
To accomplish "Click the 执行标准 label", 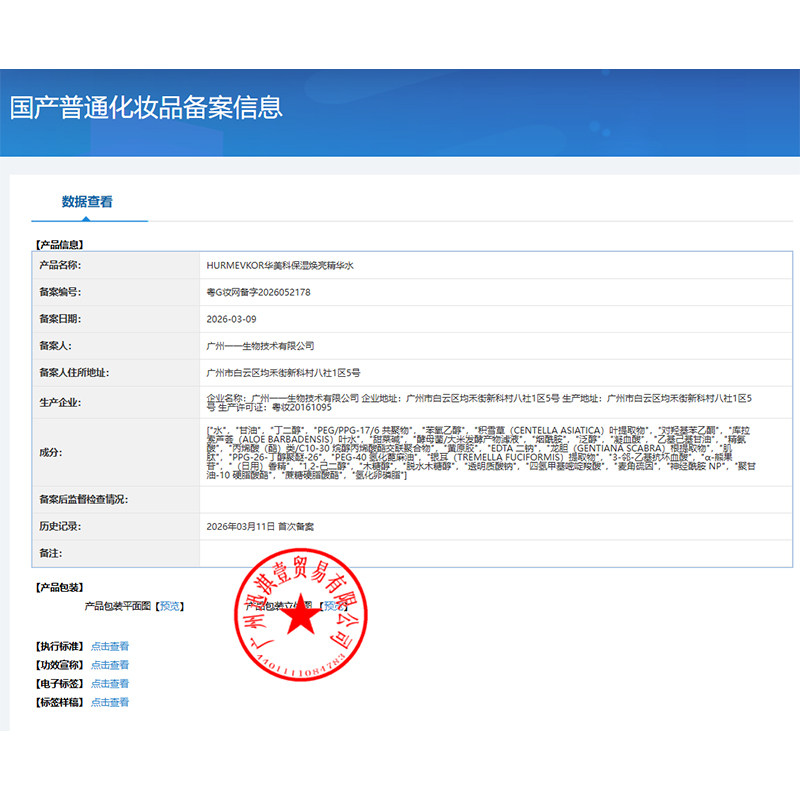I will 59,646.
